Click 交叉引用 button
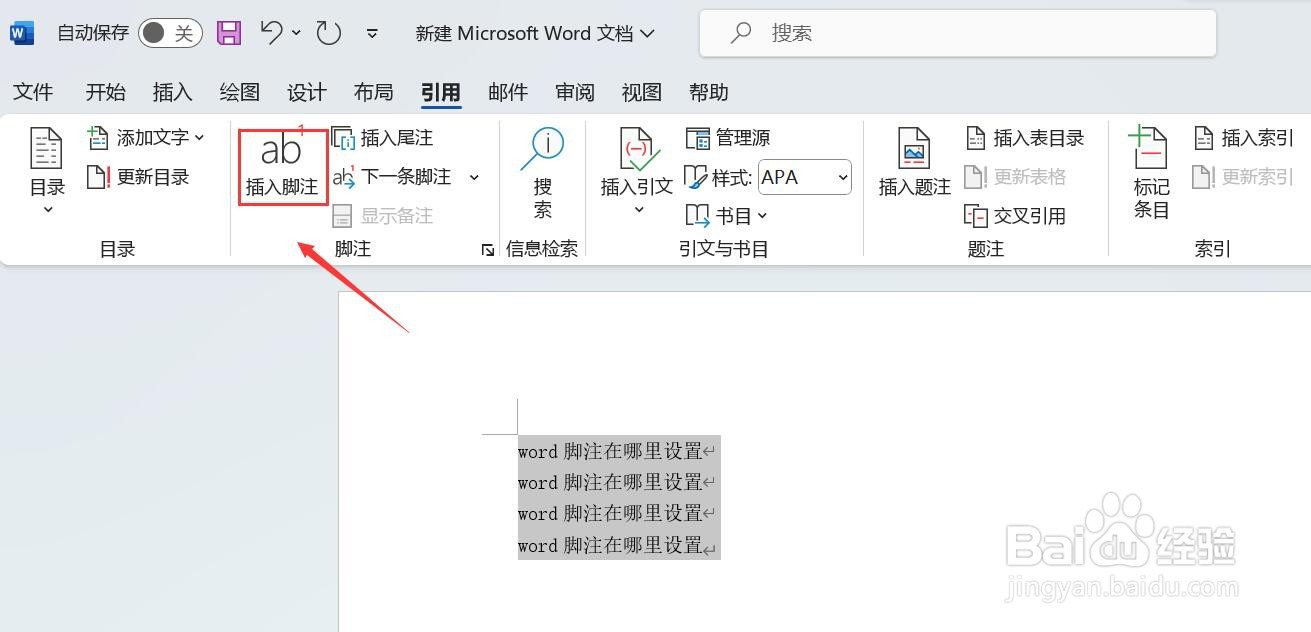The height and width of the screenshot is (632, 1311). [x=1015, y=216]
